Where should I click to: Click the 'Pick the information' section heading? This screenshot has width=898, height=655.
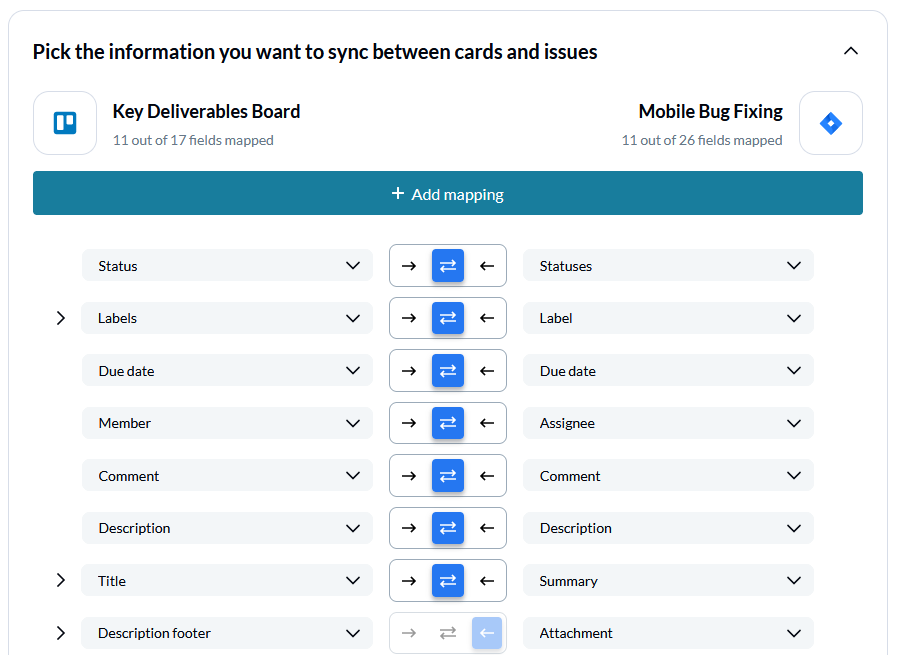click(315, 52)
